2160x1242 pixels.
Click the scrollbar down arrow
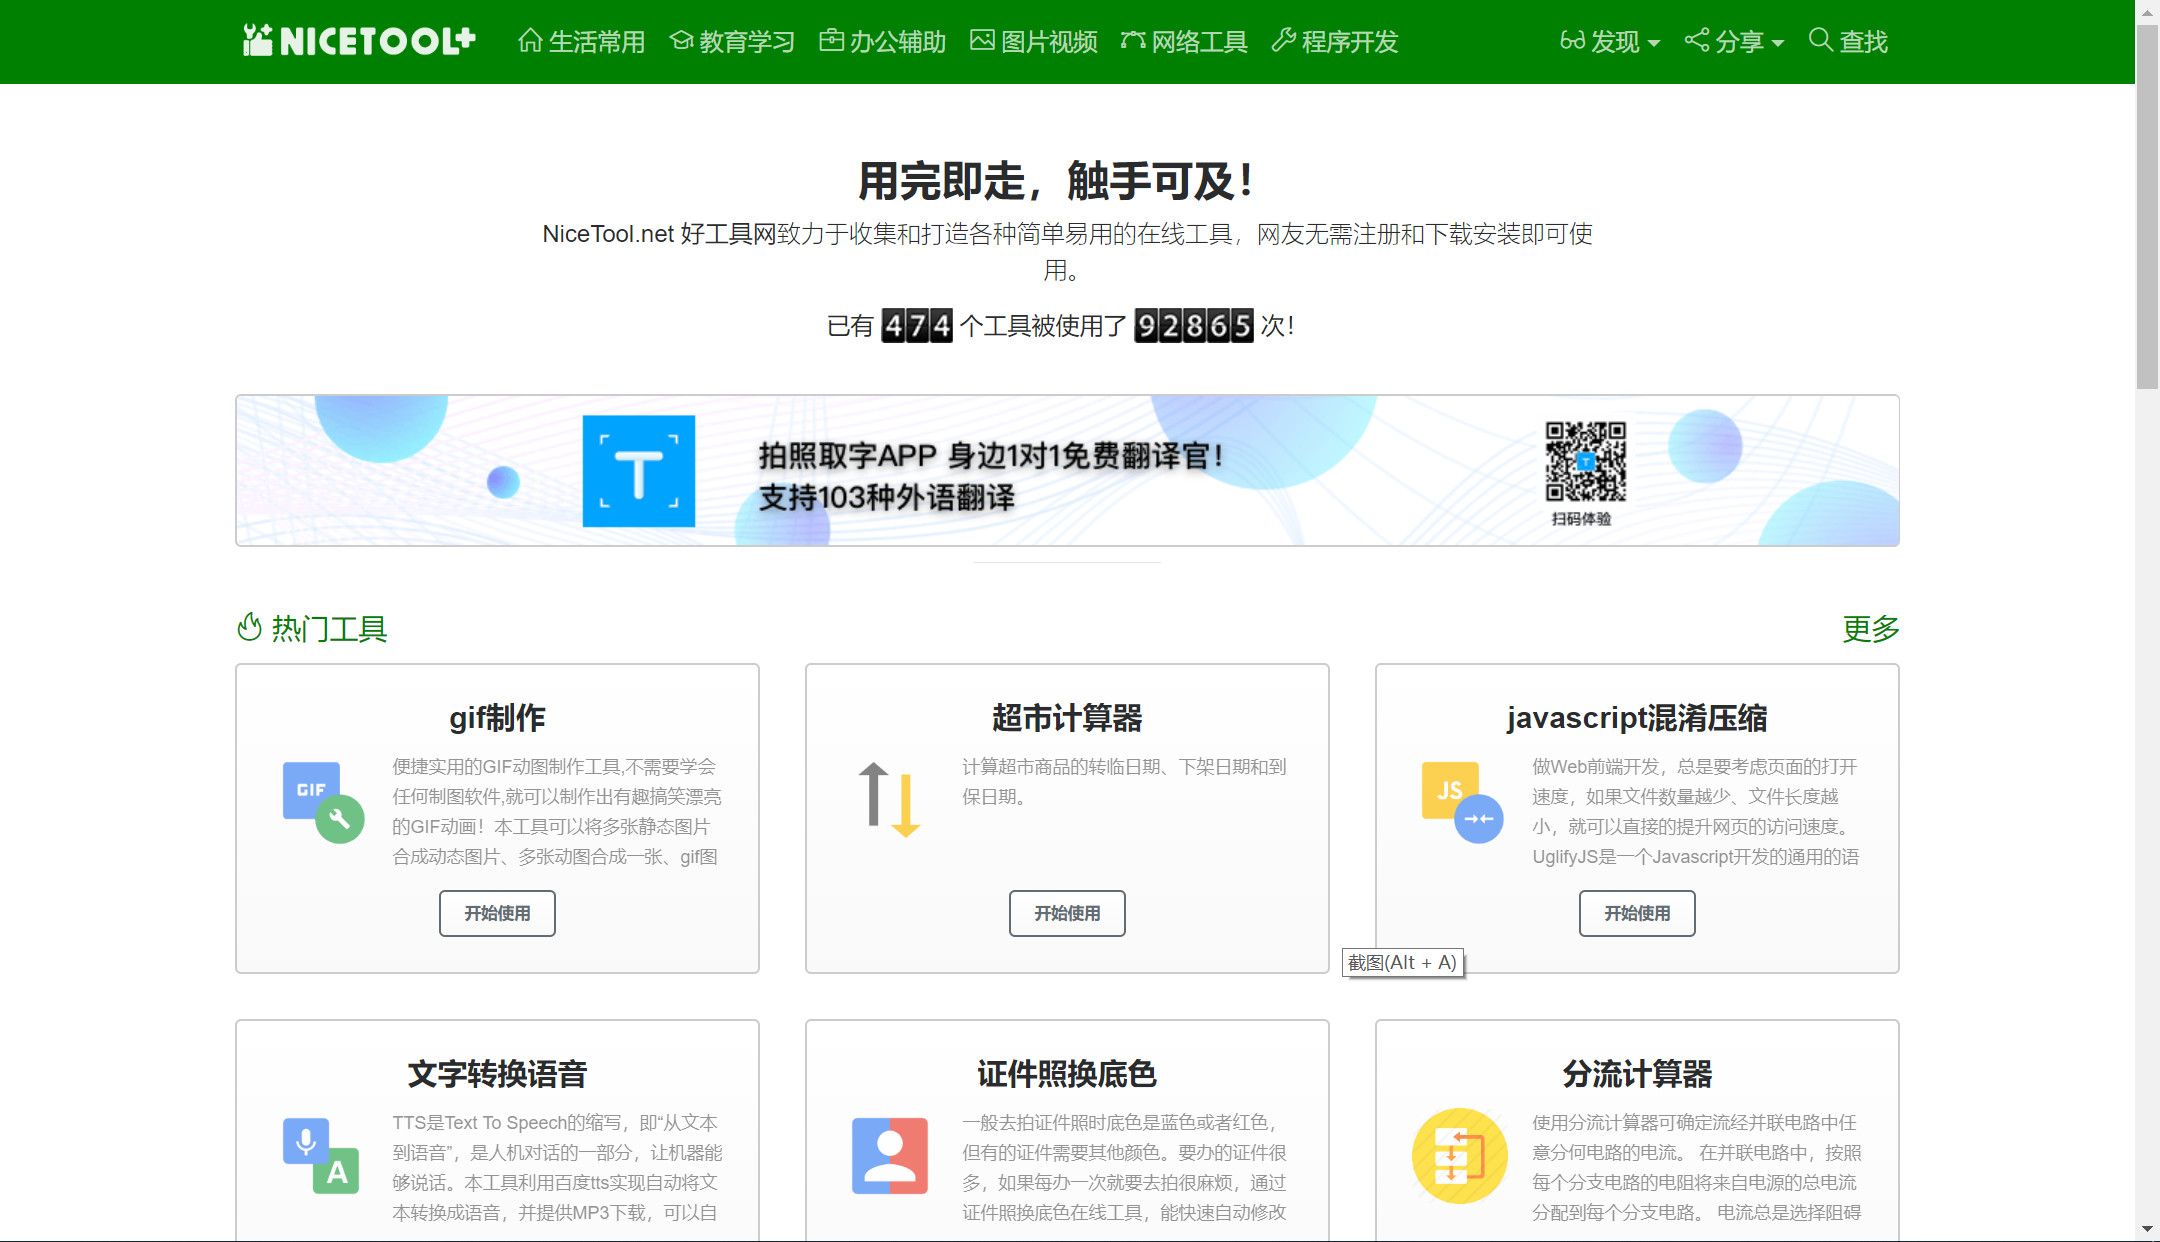point(2147,1229)
